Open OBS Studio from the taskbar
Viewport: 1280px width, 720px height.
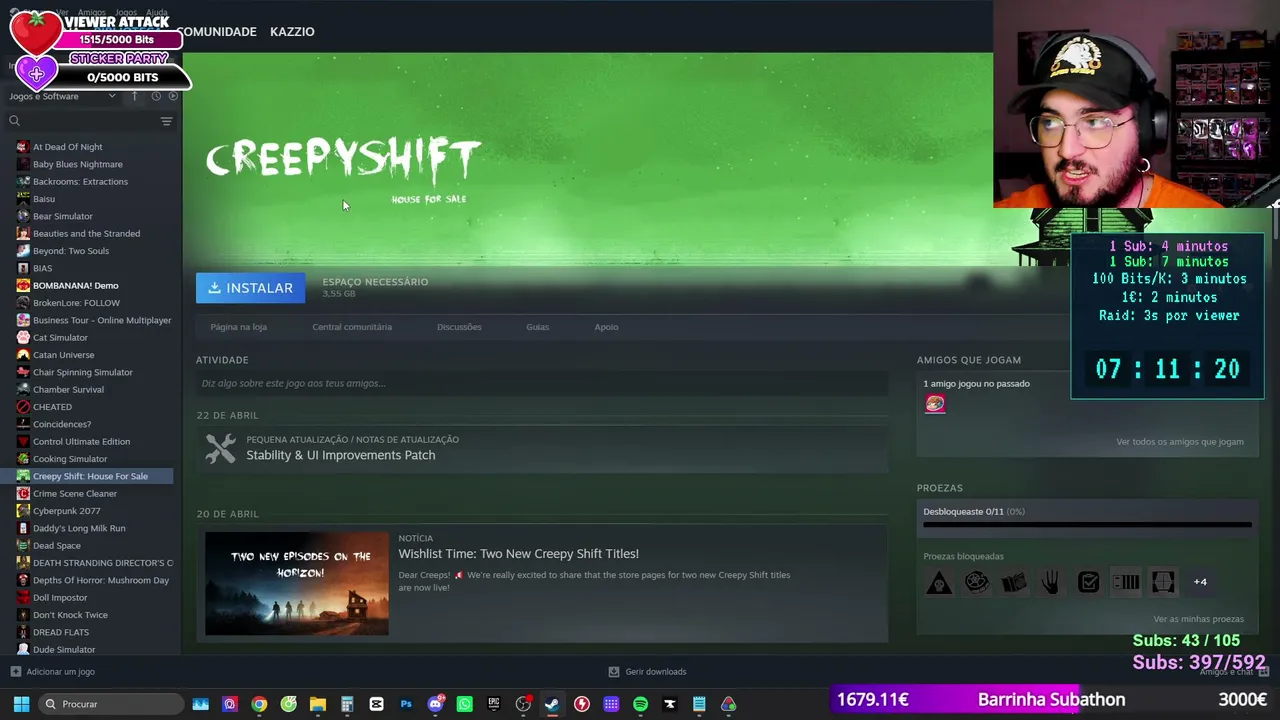(523, 704)
